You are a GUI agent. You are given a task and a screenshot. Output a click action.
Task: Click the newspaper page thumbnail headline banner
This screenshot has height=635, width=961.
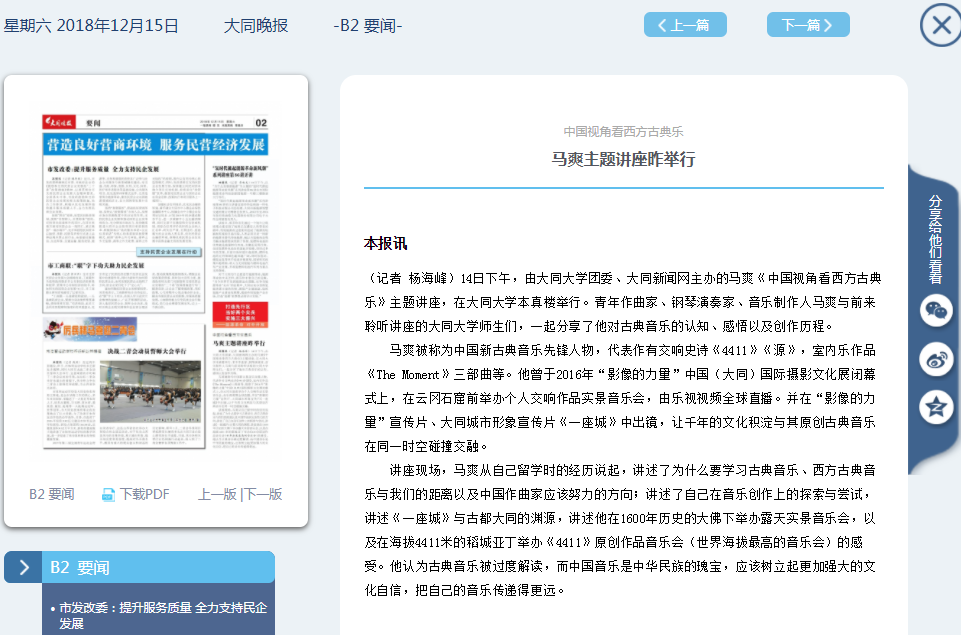point(155,145)
